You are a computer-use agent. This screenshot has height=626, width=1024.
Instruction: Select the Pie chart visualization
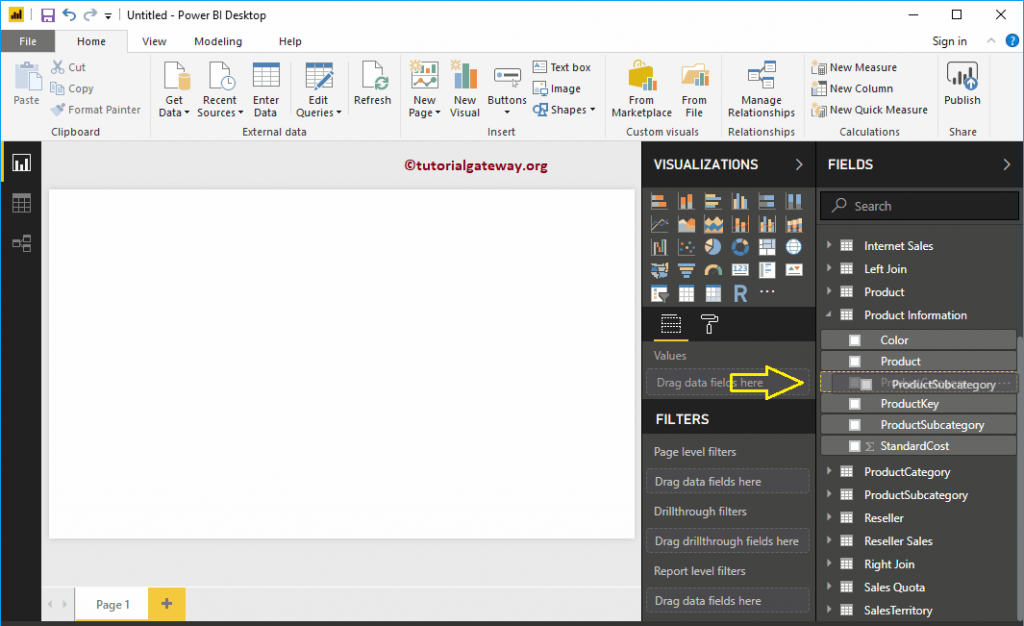[713, 246]
